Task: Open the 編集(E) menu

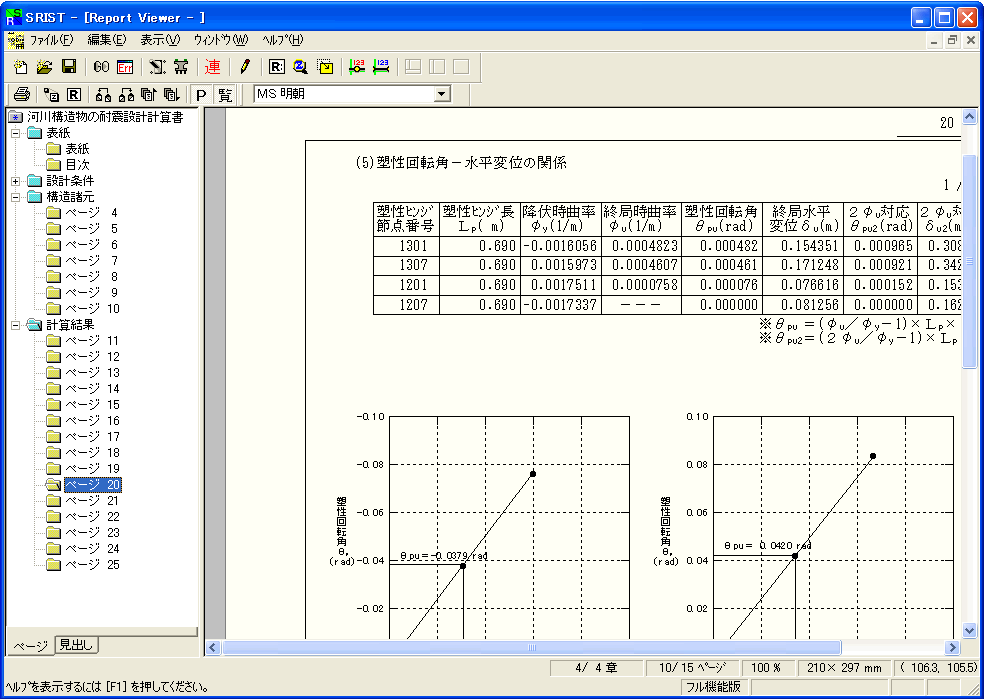Action: pyautogui.click(x=107, y=40)
